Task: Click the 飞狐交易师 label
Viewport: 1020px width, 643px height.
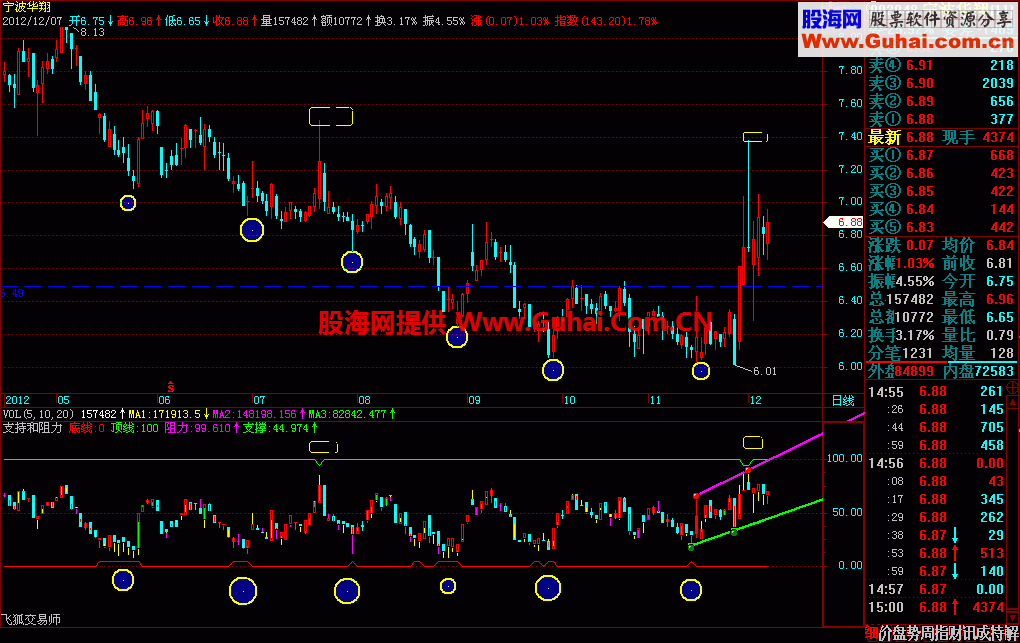Action: point(31,620)
